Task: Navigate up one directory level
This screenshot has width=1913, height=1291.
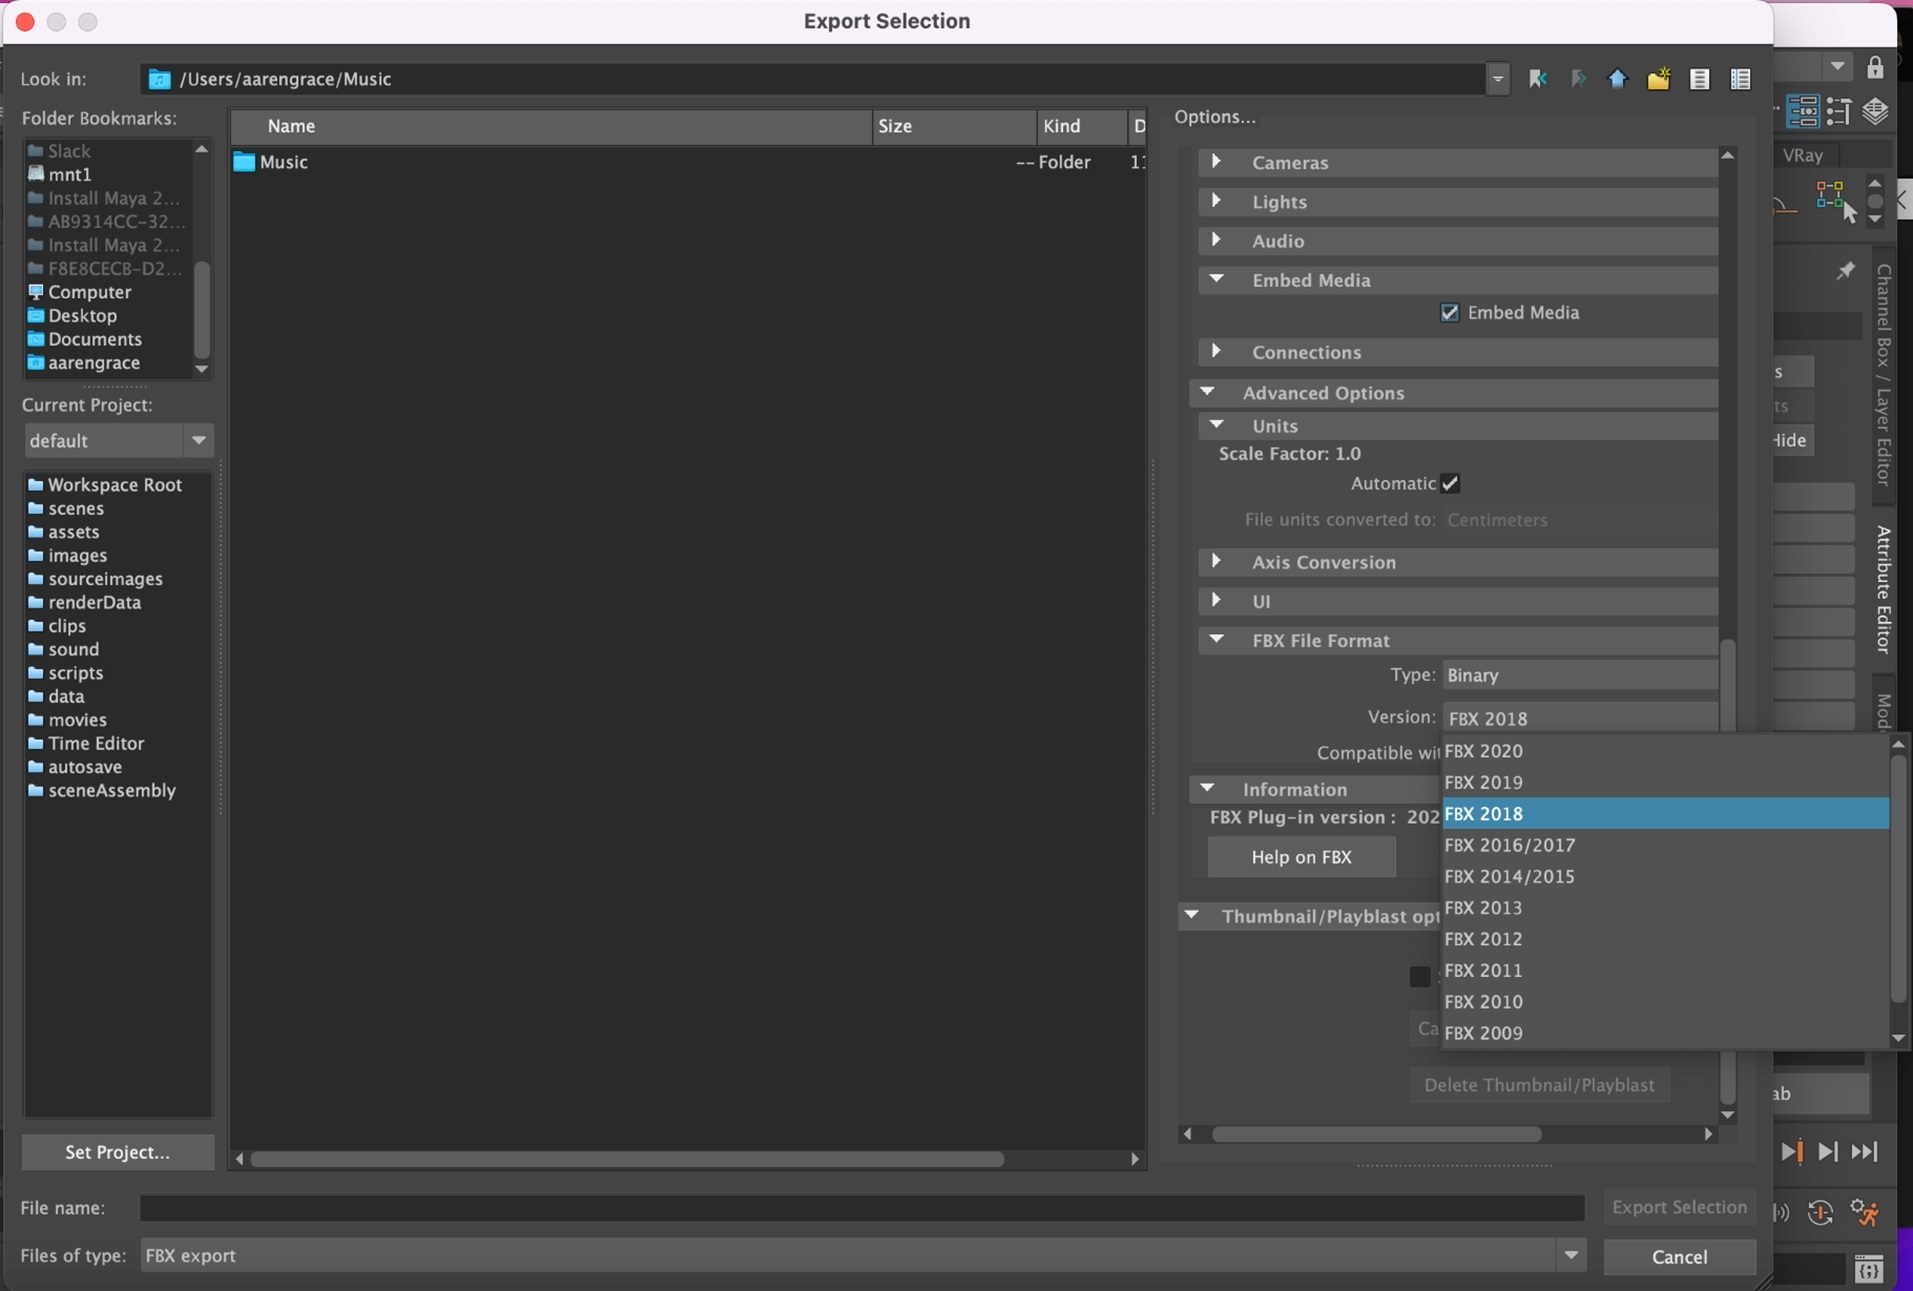Action: click(x=1617, y=79)
